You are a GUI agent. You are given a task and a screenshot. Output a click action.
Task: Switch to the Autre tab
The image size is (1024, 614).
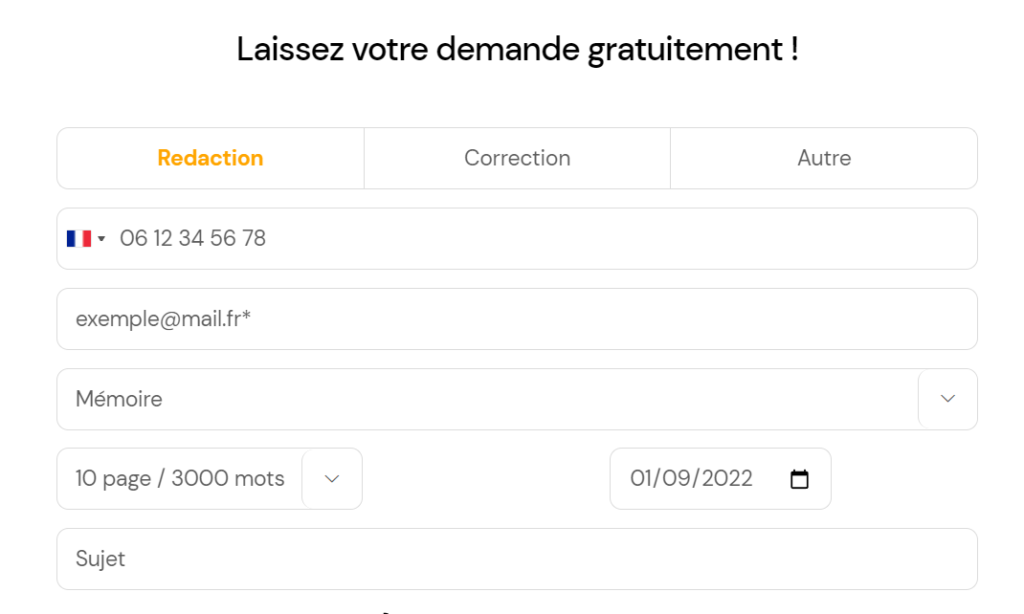click(823, 157)
